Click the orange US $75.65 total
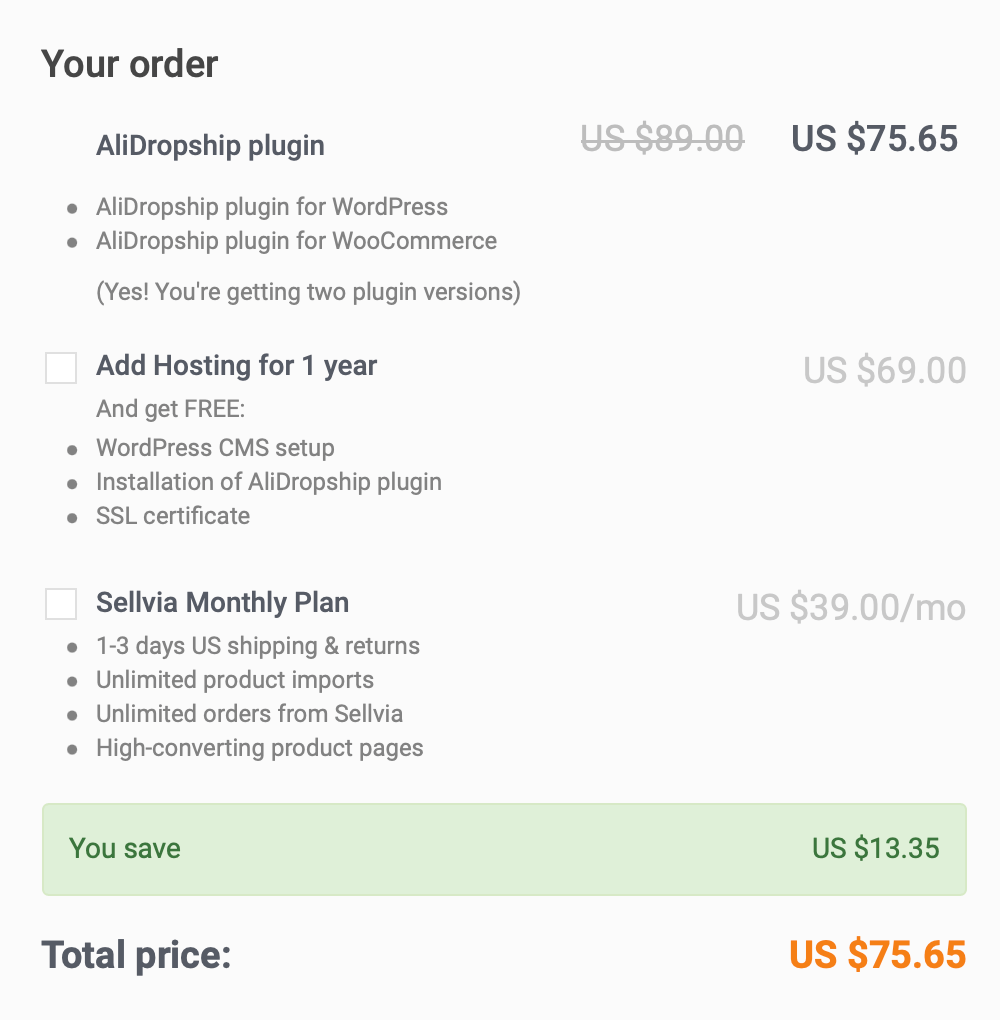The image size is (1000, 1020). coord(877,955)
